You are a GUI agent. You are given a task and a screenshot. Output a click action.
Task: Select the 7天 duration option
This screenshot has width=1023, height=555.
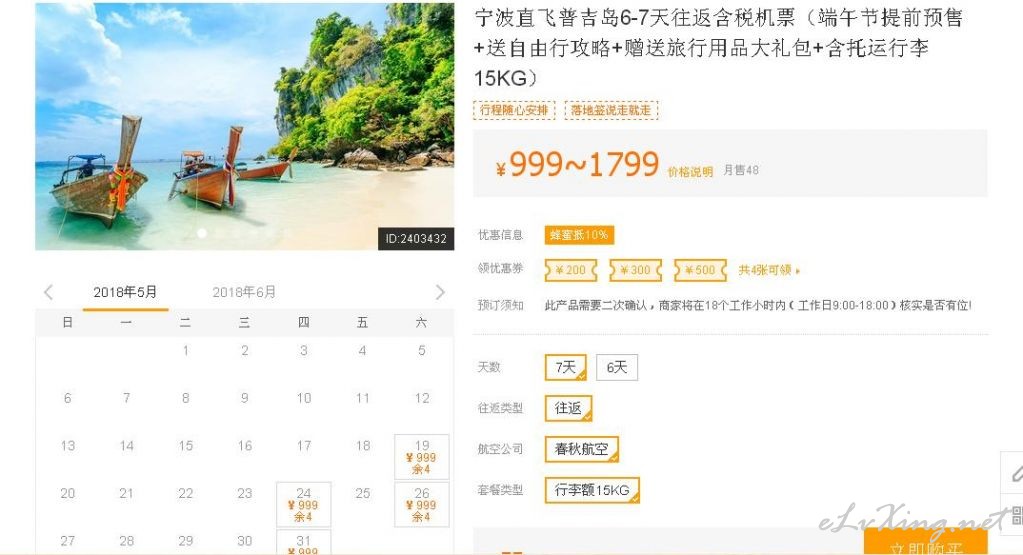coord(566,367)
